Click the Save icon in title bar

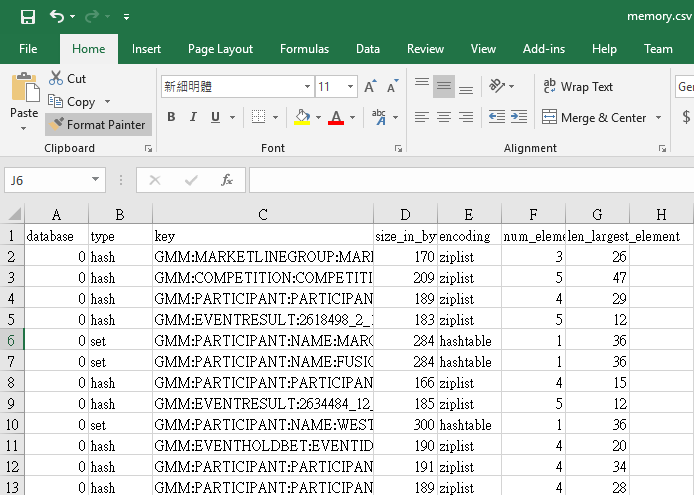pyautogui.click(x=28, y=17)
